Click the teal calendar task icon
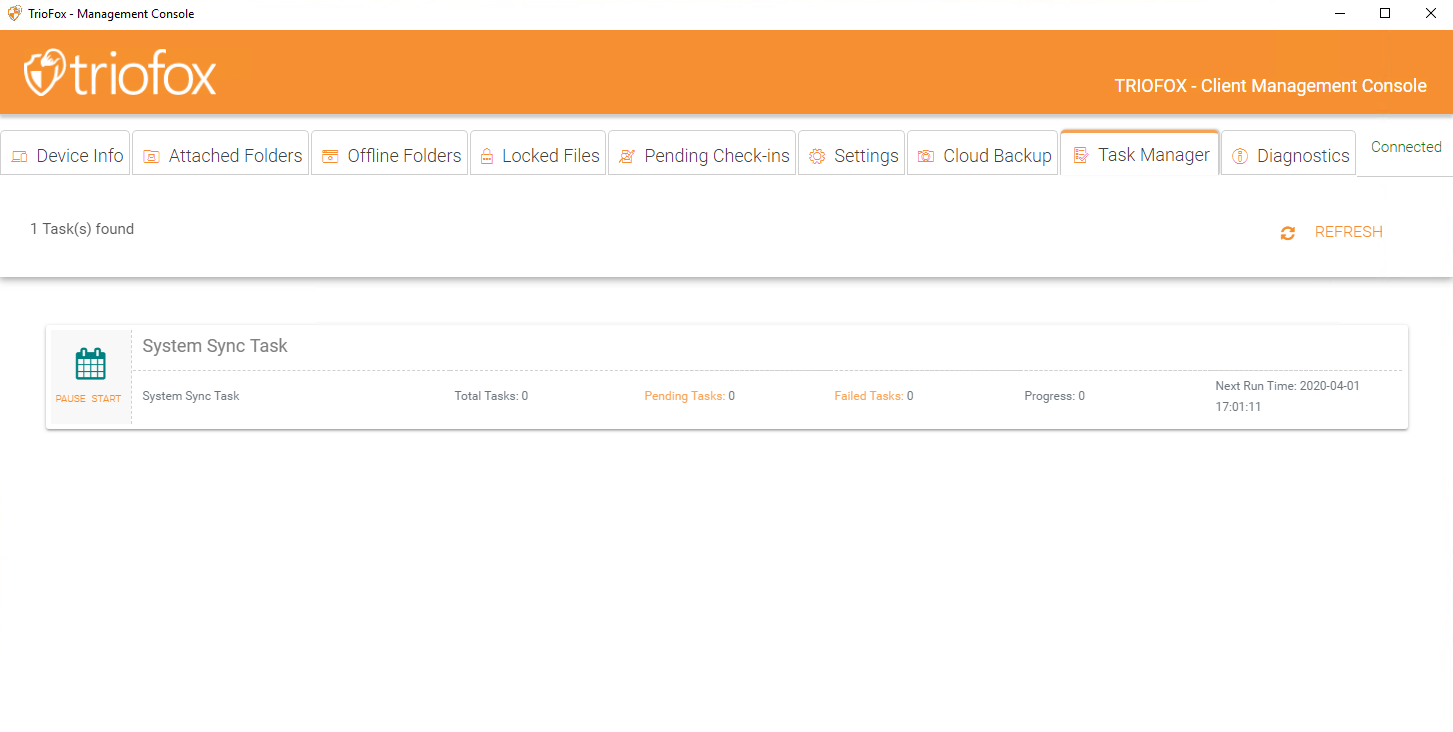 pos(91,364)
